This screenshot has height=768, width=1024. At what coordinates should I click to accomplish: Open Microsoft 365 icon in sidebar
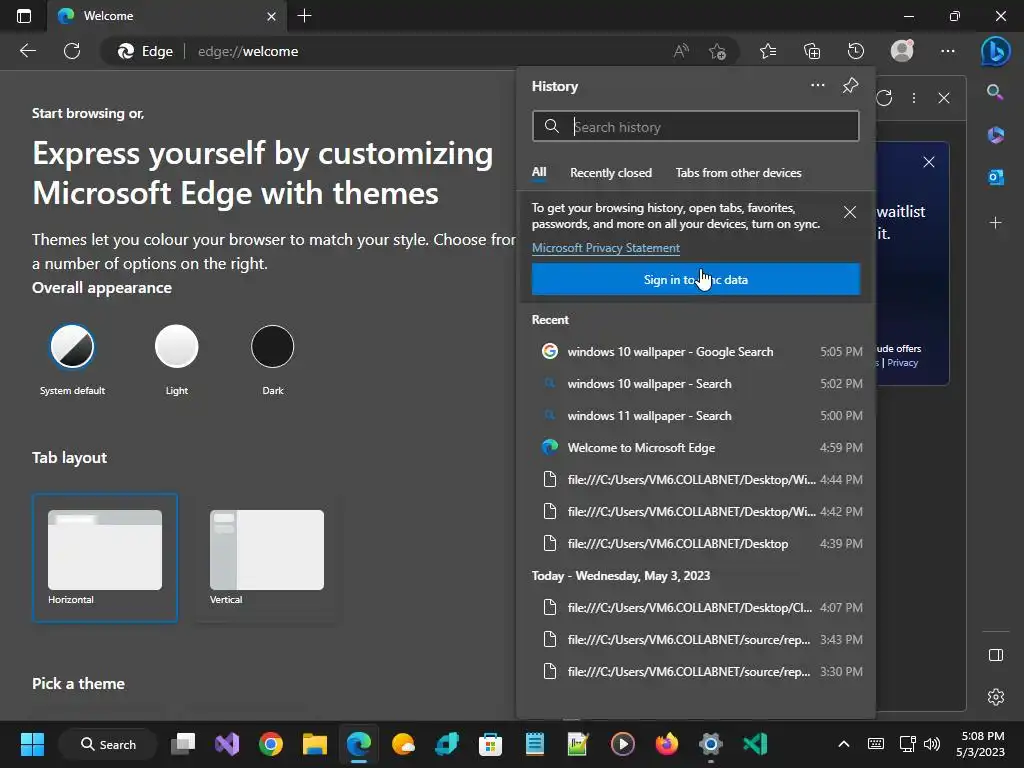pyautogui.click(x=995, y=135)
